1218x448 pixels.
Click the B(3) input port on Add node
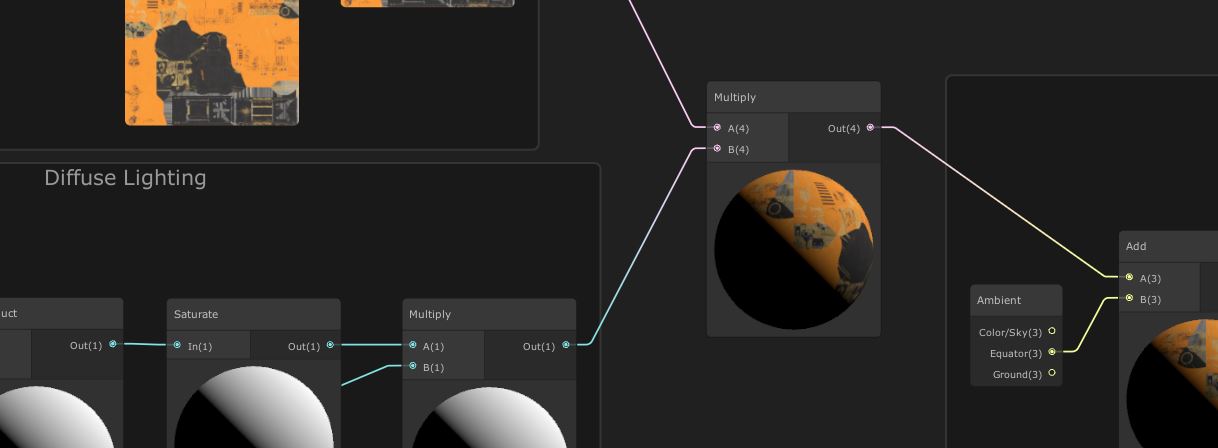[x=1129, y=299]
